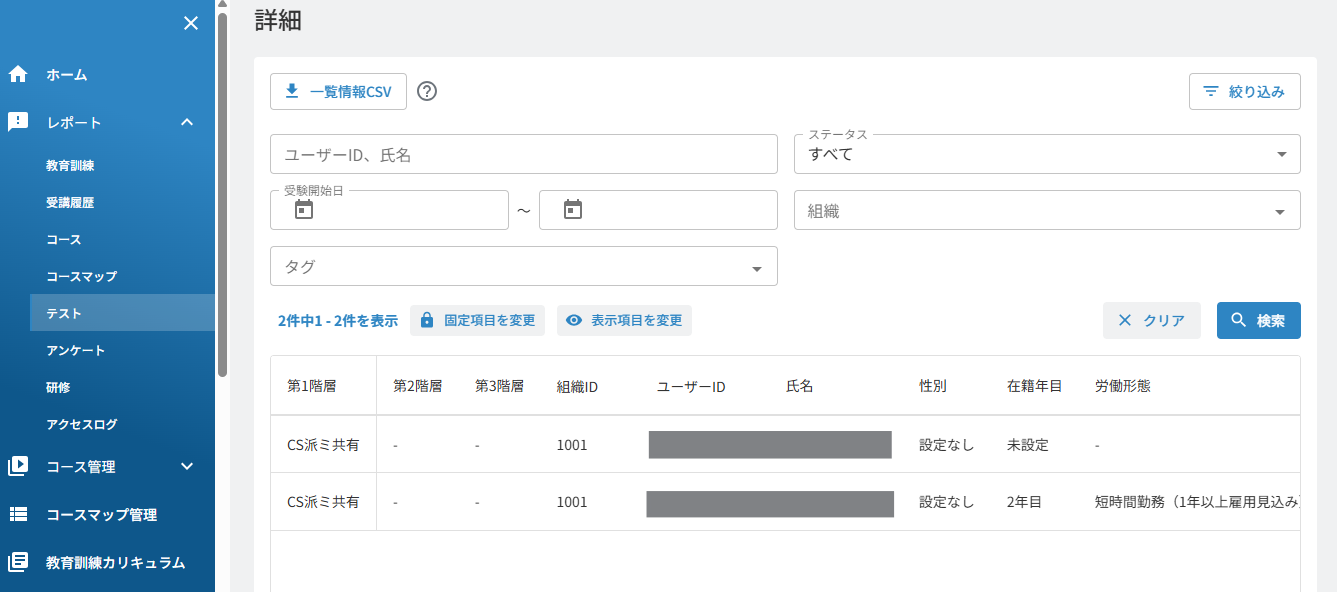The height and width of the screenshot is (592, 1337).
Task: Click the 氏名 column header
Action: coord(800,386)
